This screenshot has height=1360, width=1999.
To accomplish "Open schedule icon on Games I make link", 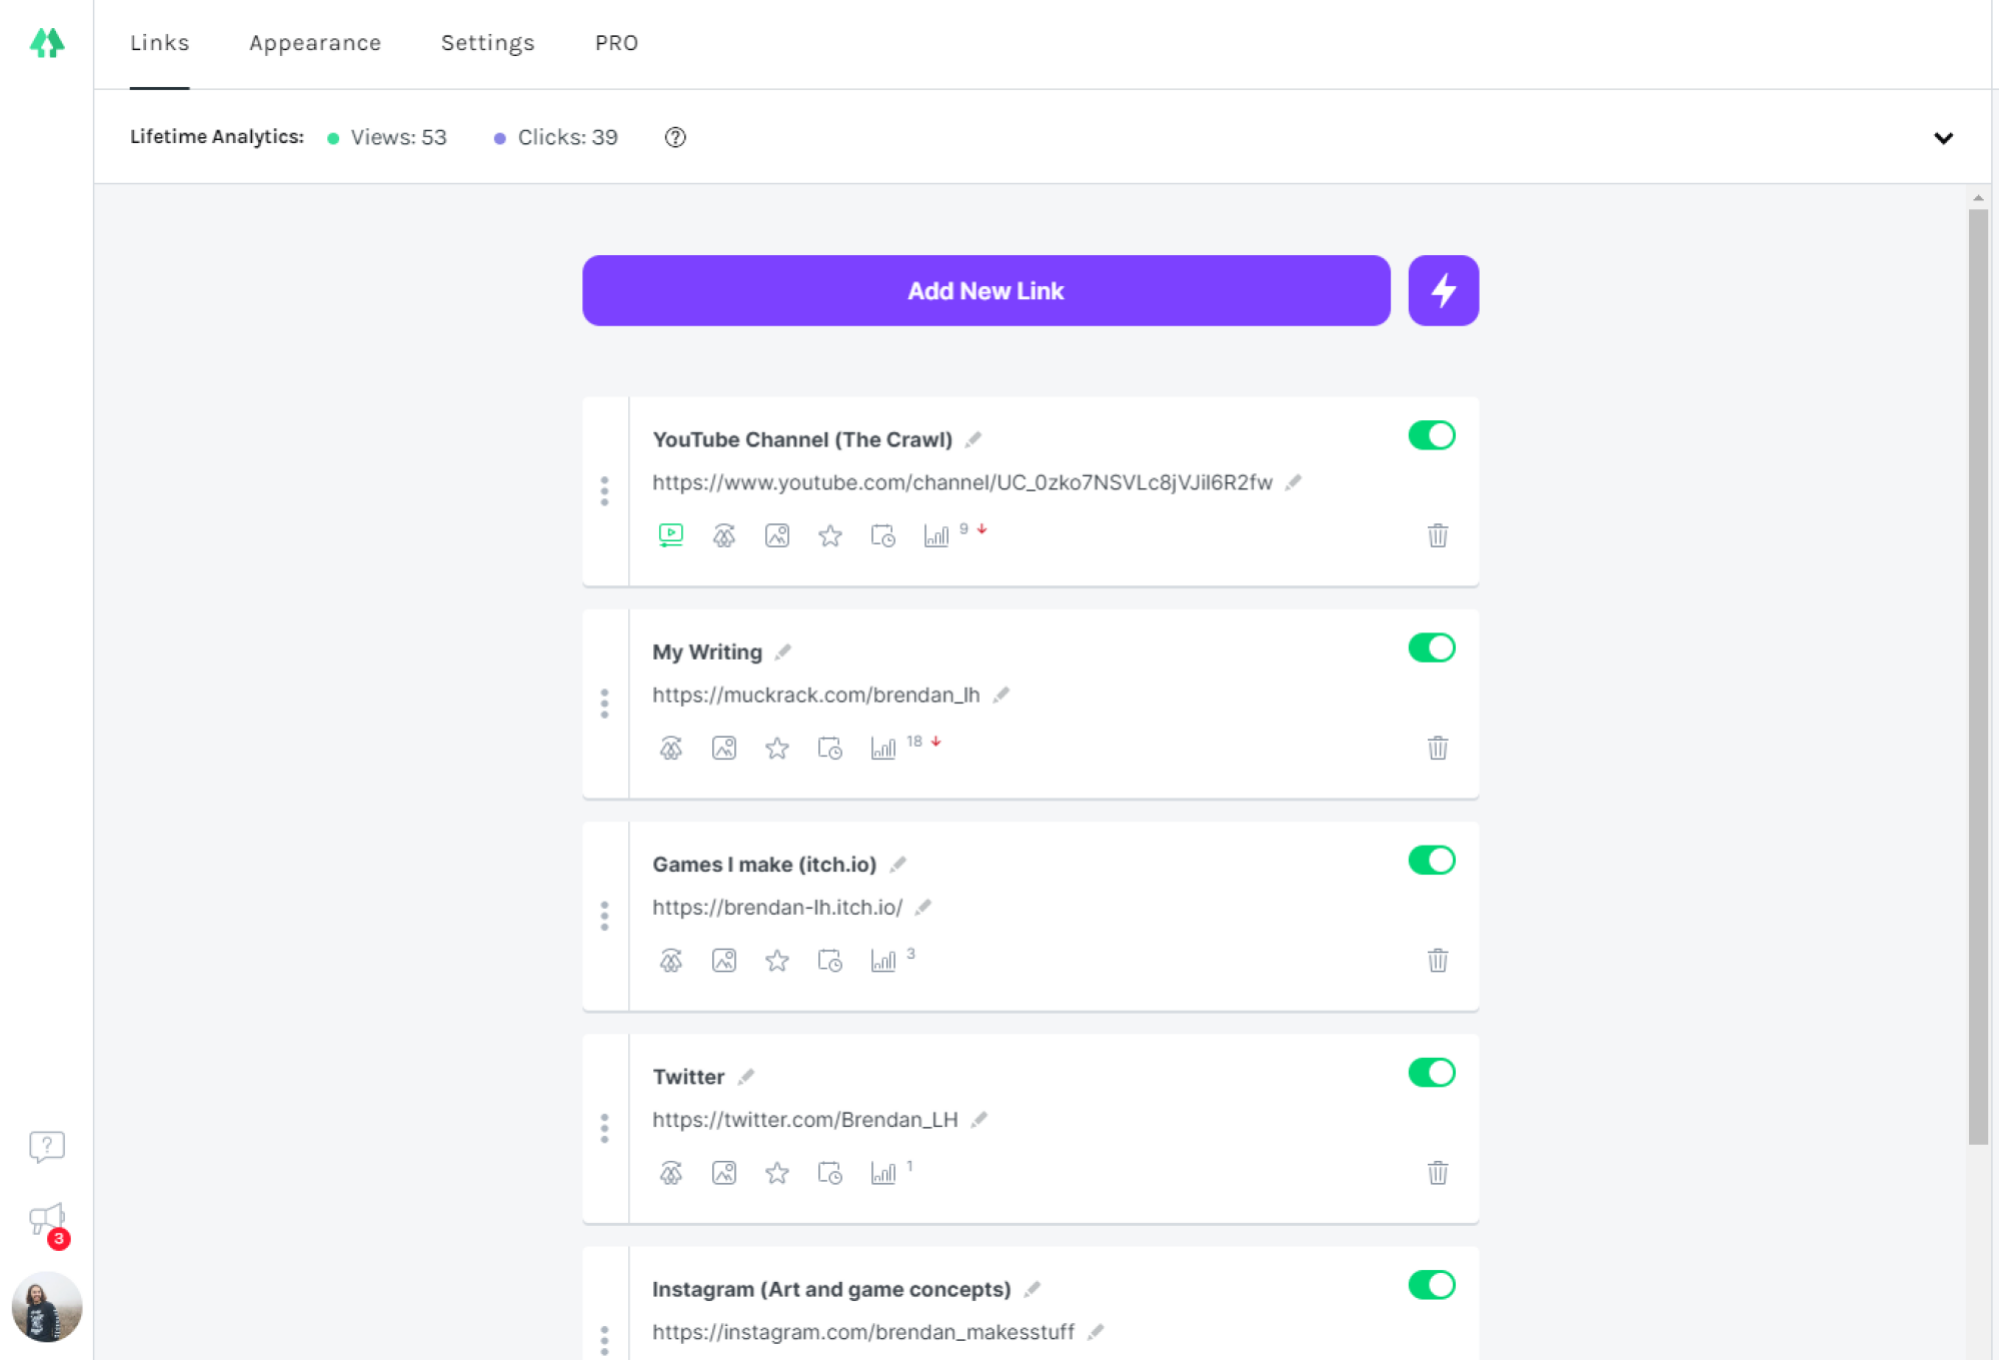I will pyautogui.click(x=830, y=961).
